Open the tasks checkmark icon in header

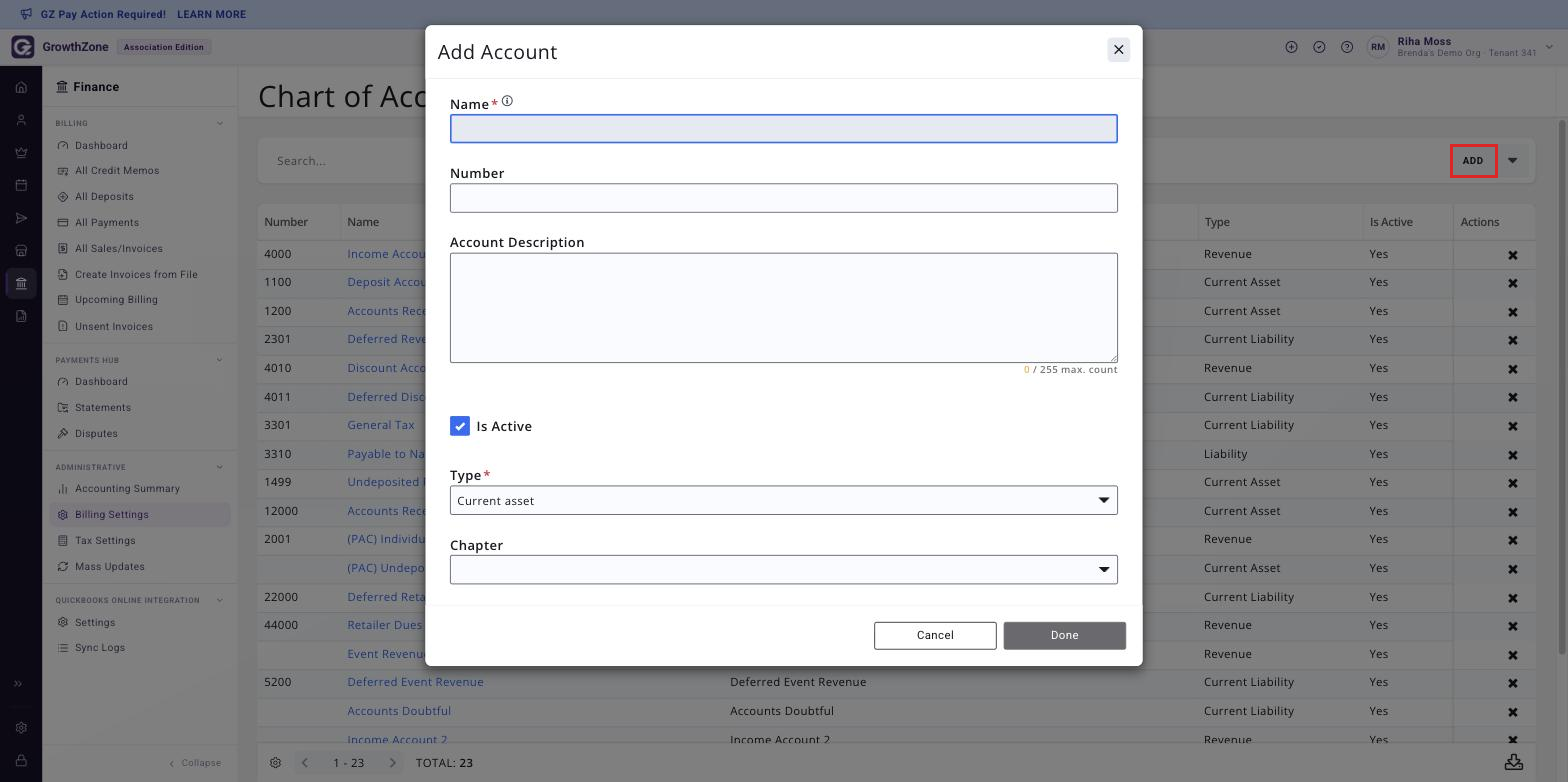pyautogui.click(x=1319, y=47)
